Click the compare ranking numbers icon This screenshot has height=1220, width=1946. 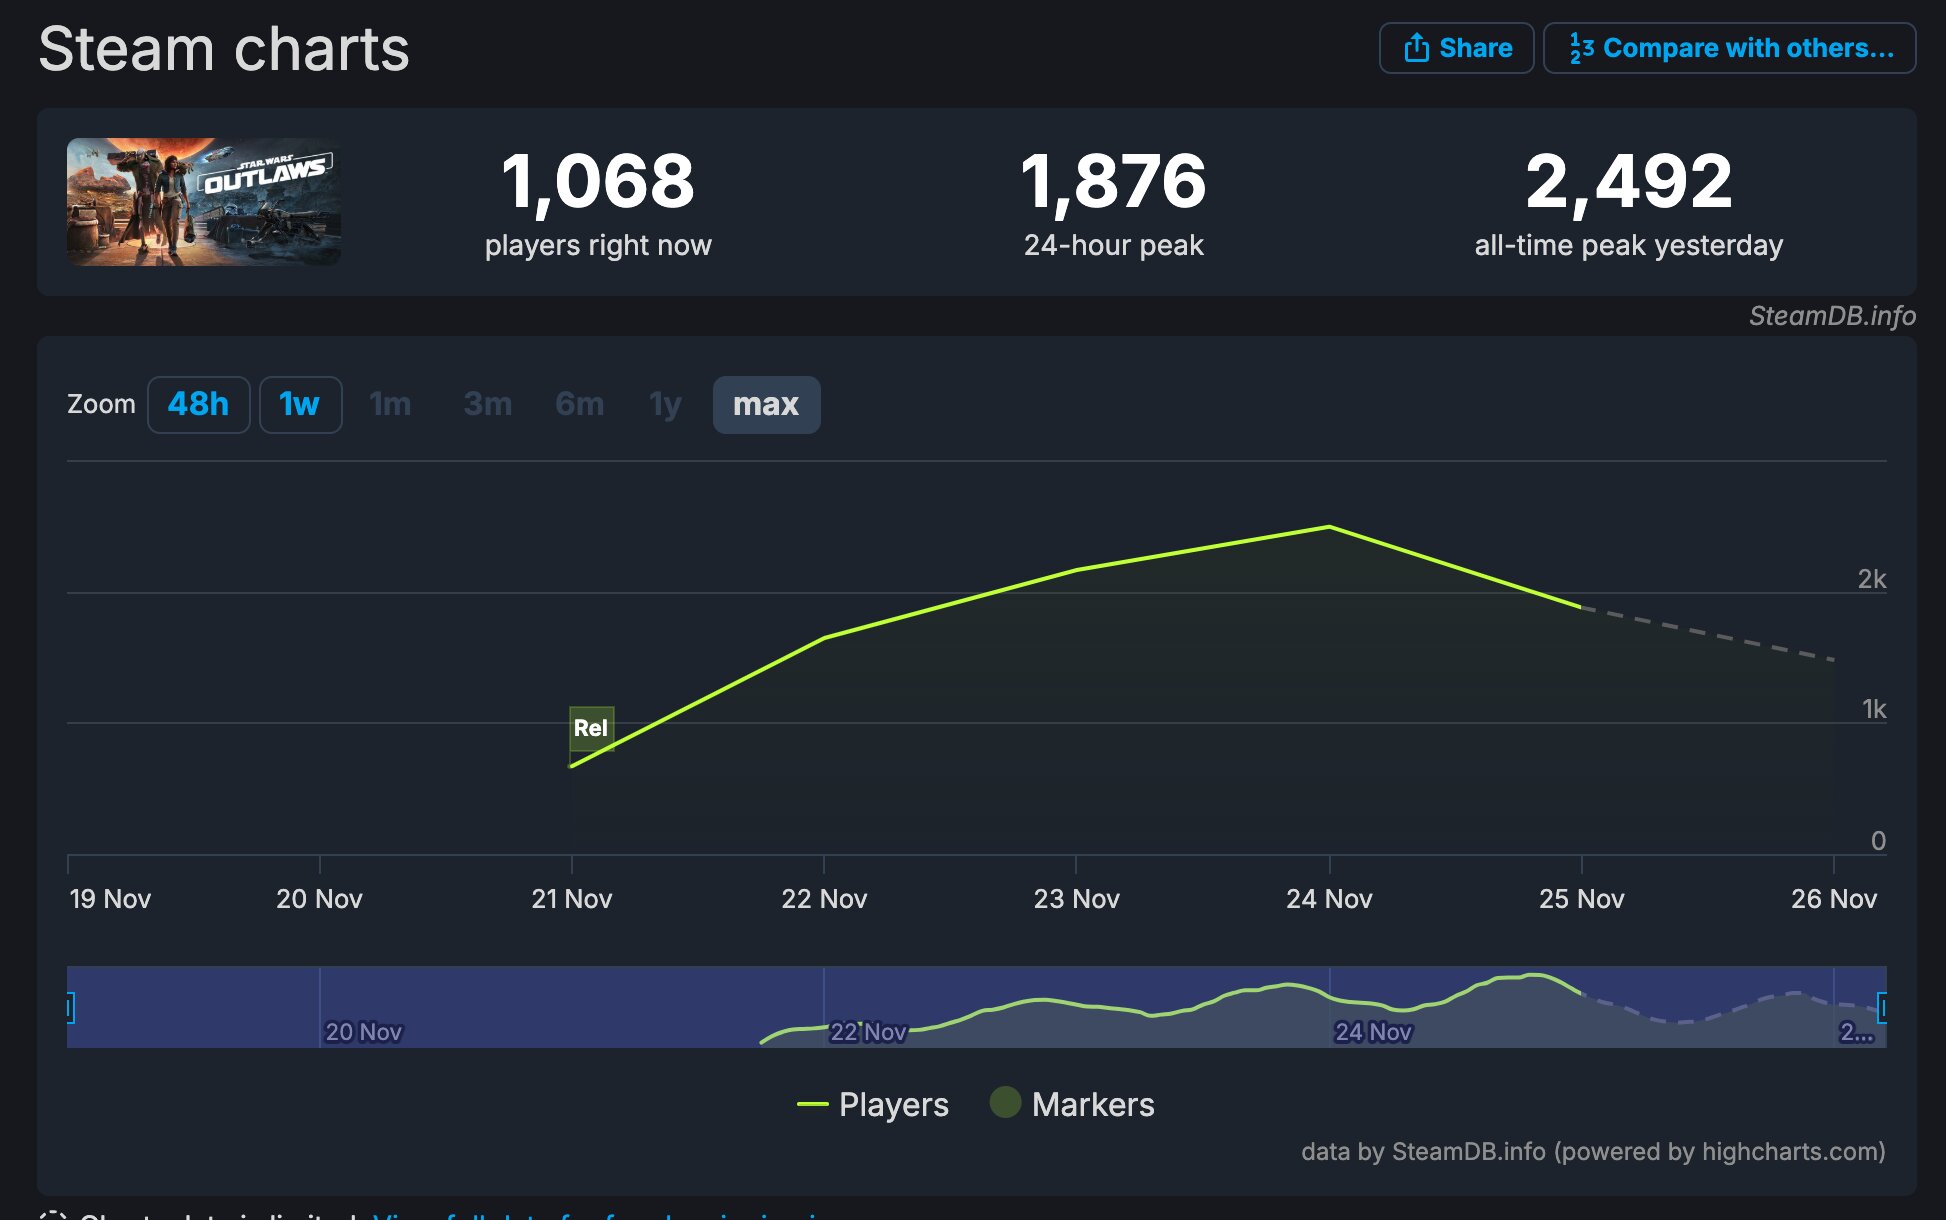click(x=1581, y=48)
